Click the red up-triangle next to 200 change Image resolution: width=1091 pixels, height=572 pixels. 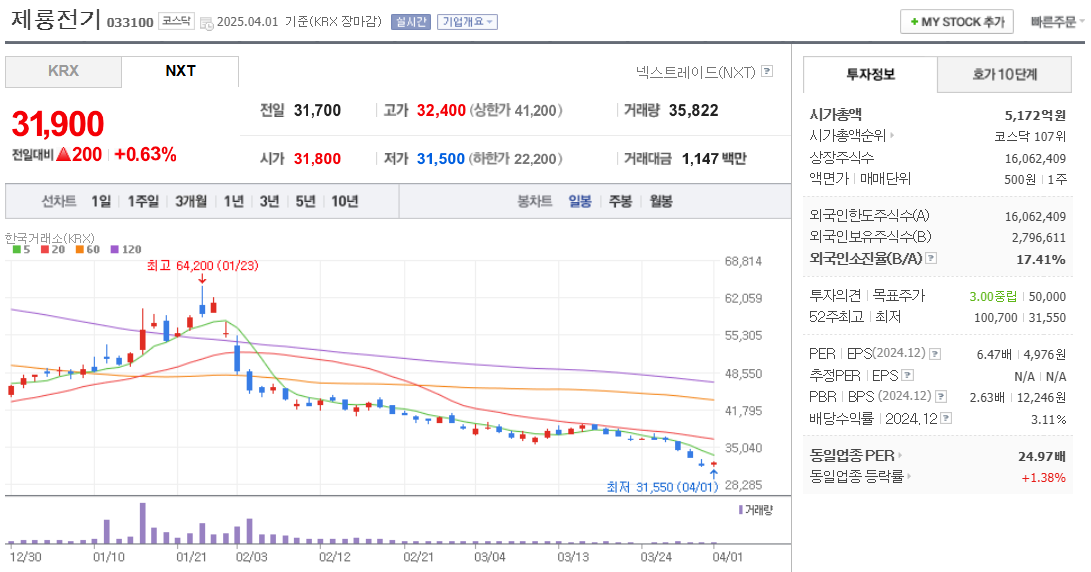pyautogui.click(x=63, y=154)
